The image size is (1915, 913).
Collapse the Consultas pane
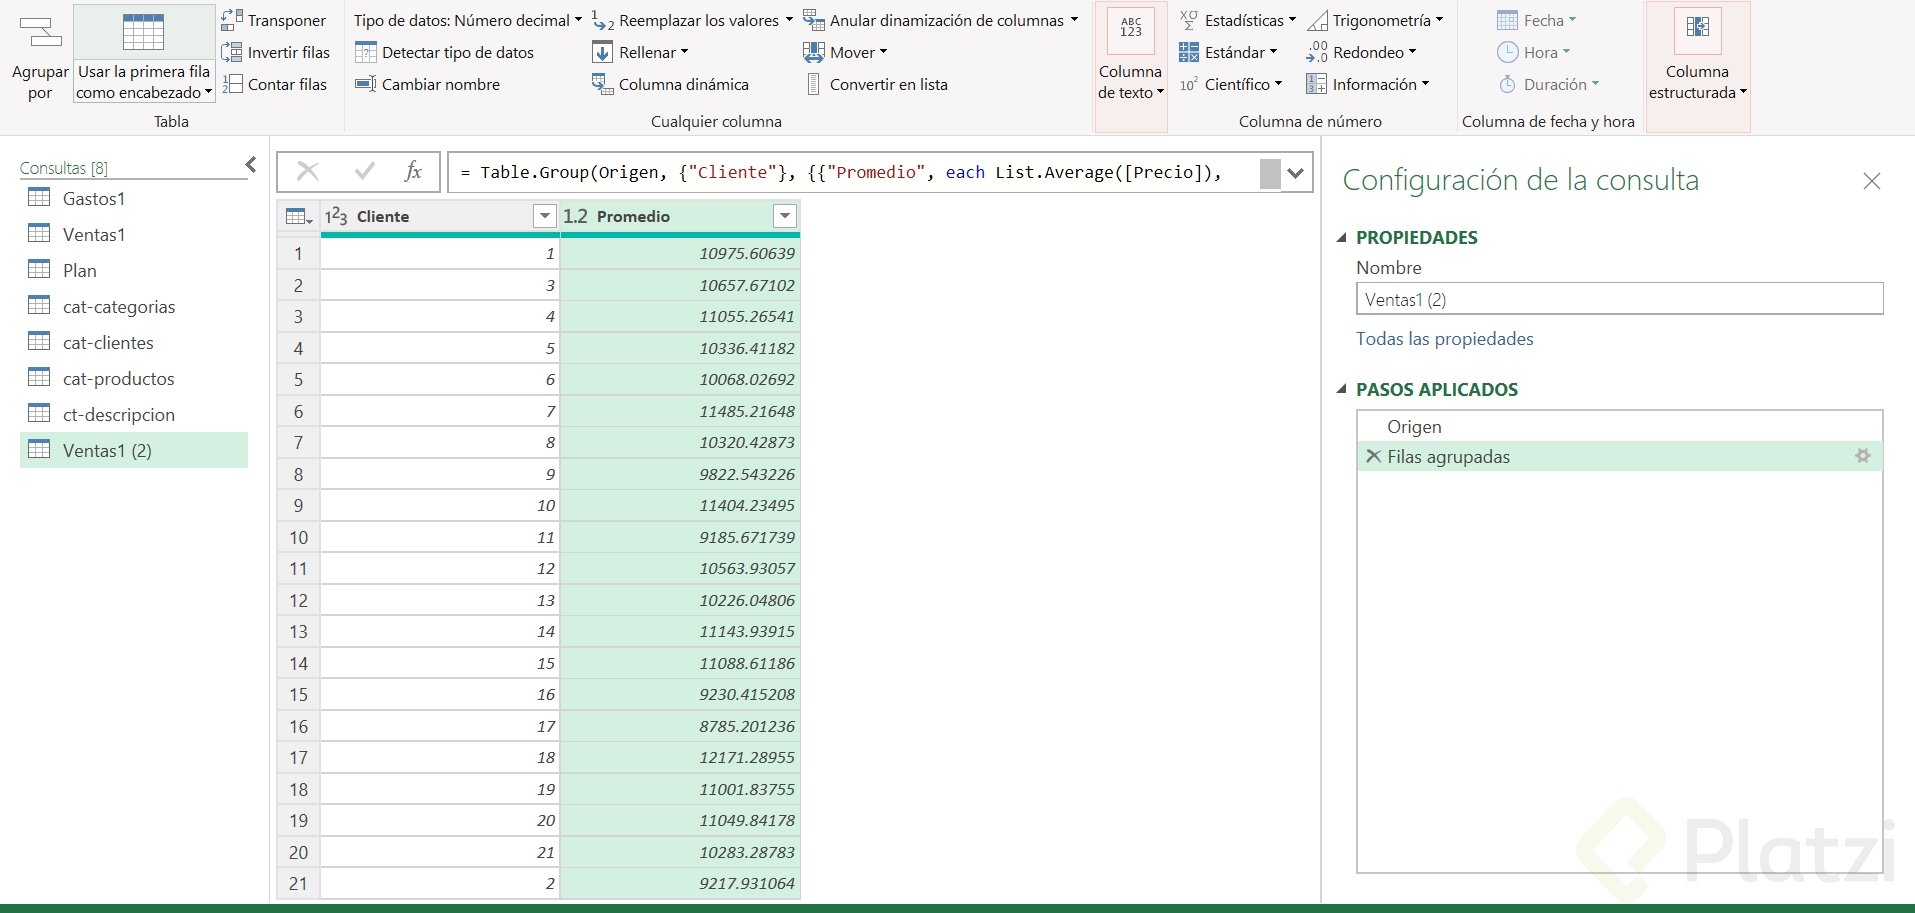[251, 165]
